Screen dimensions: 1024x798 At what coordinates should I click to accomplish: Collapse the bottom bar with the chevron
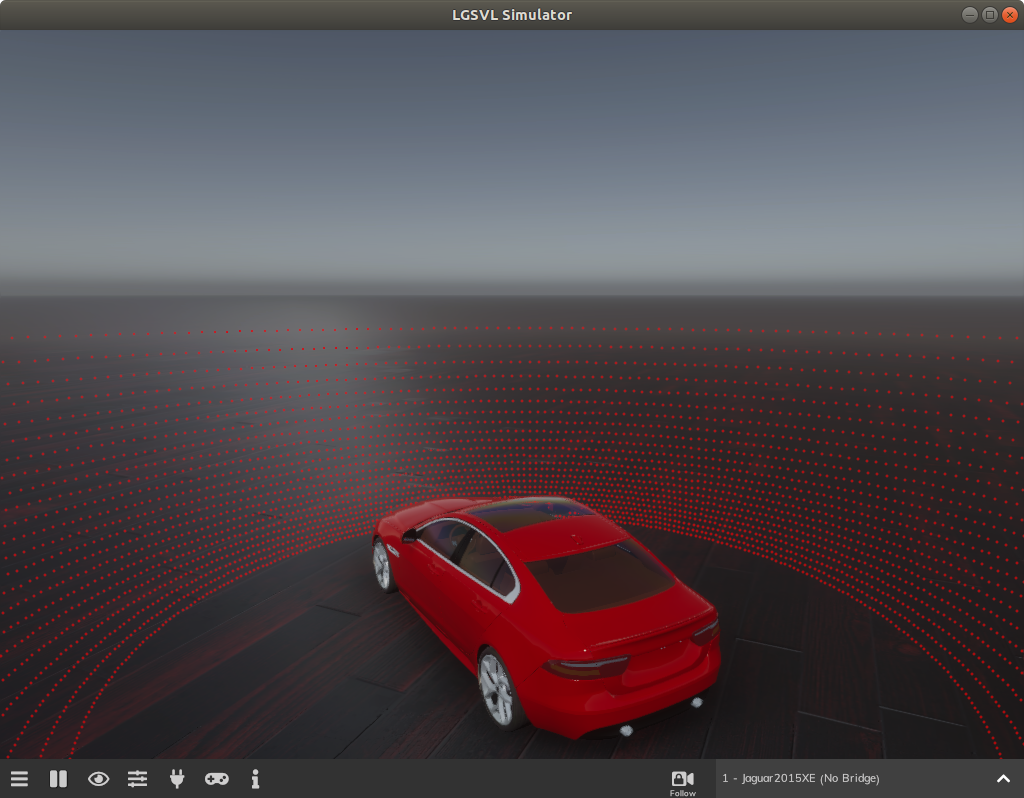[x=1003, y=778]
